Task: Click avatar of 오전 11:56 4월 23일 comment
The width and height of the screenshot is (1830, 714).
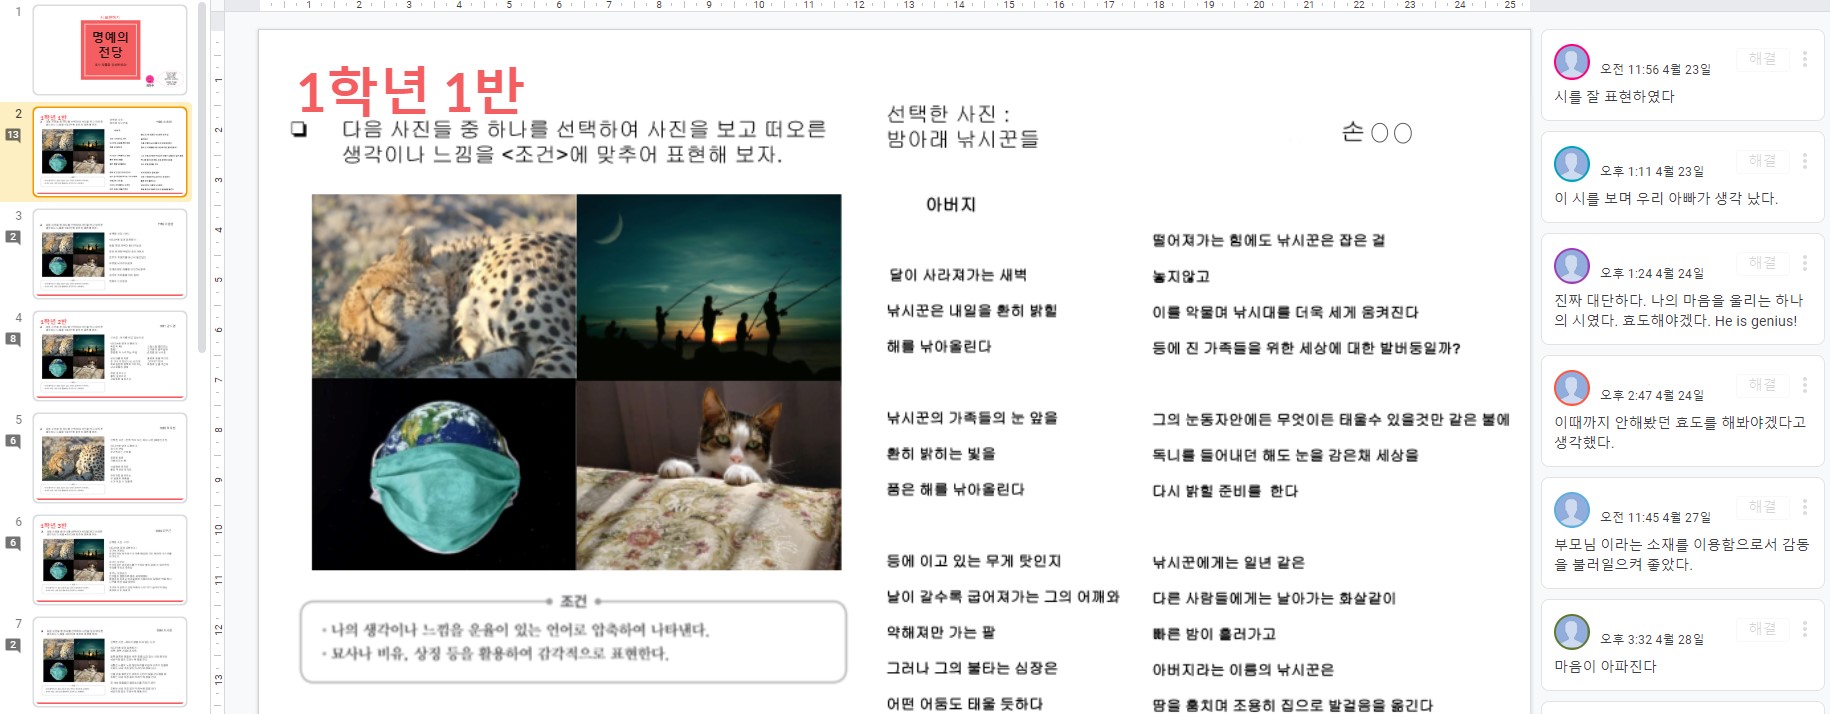Action: 1572,62
